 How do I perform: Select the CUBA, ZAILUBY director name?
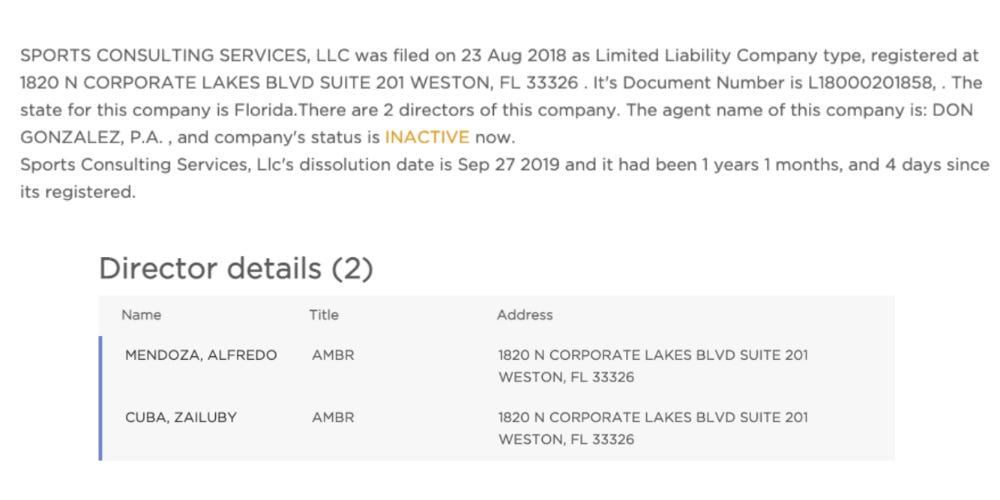[x=180, y=418]
